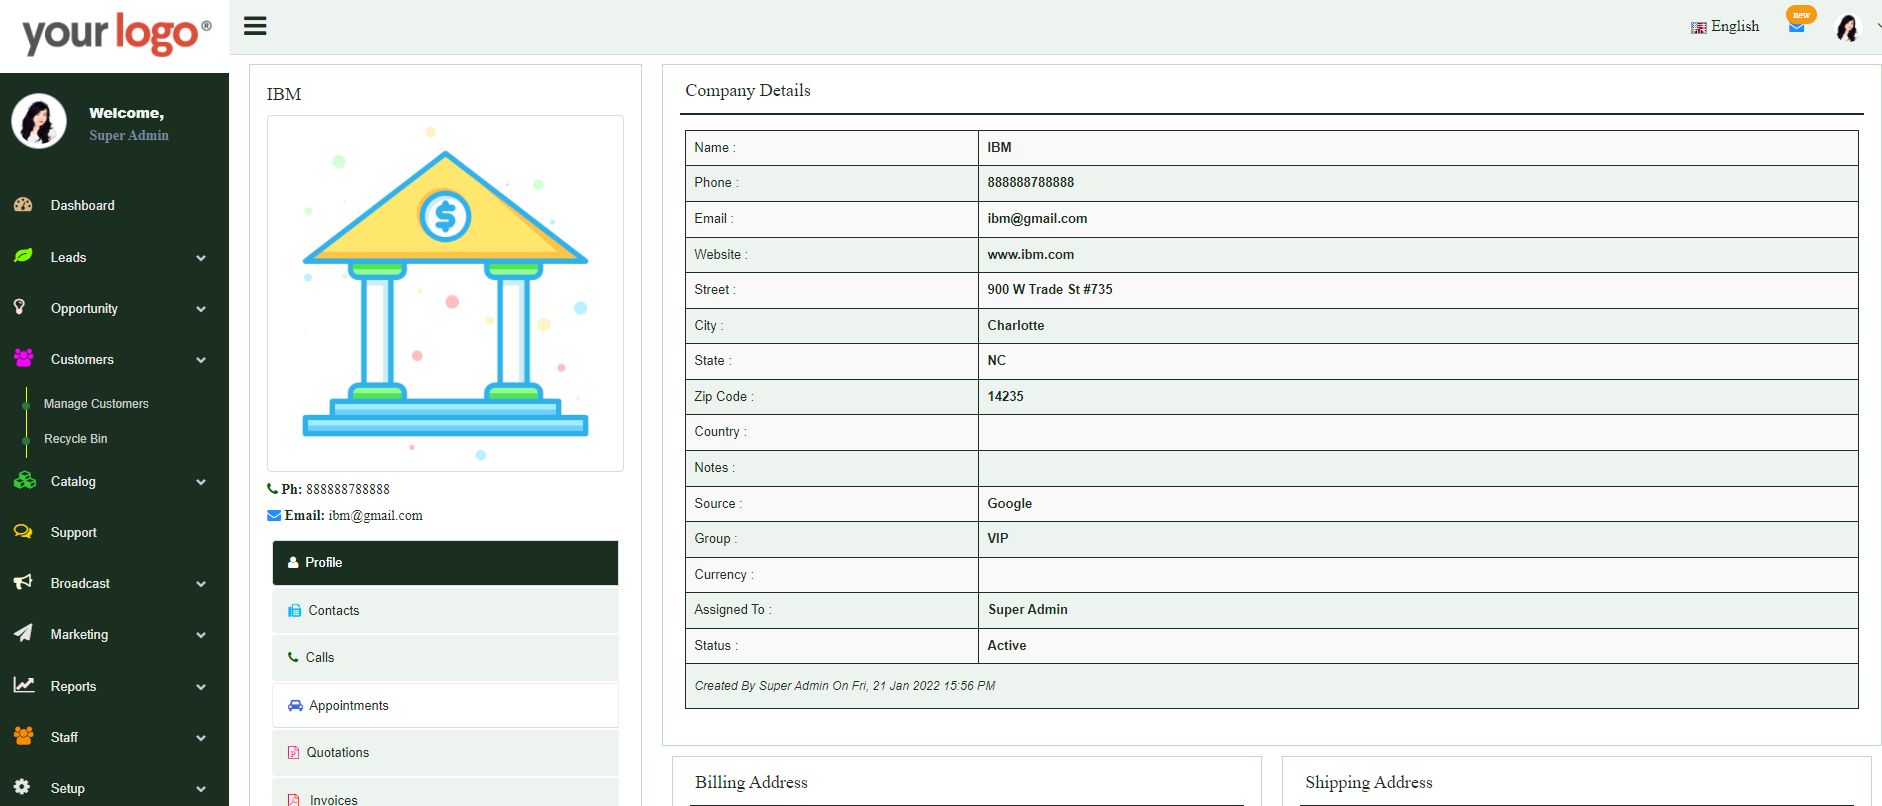Expand the Marketing submenu chevron
1882x806 pixels.
click(201, 635)
